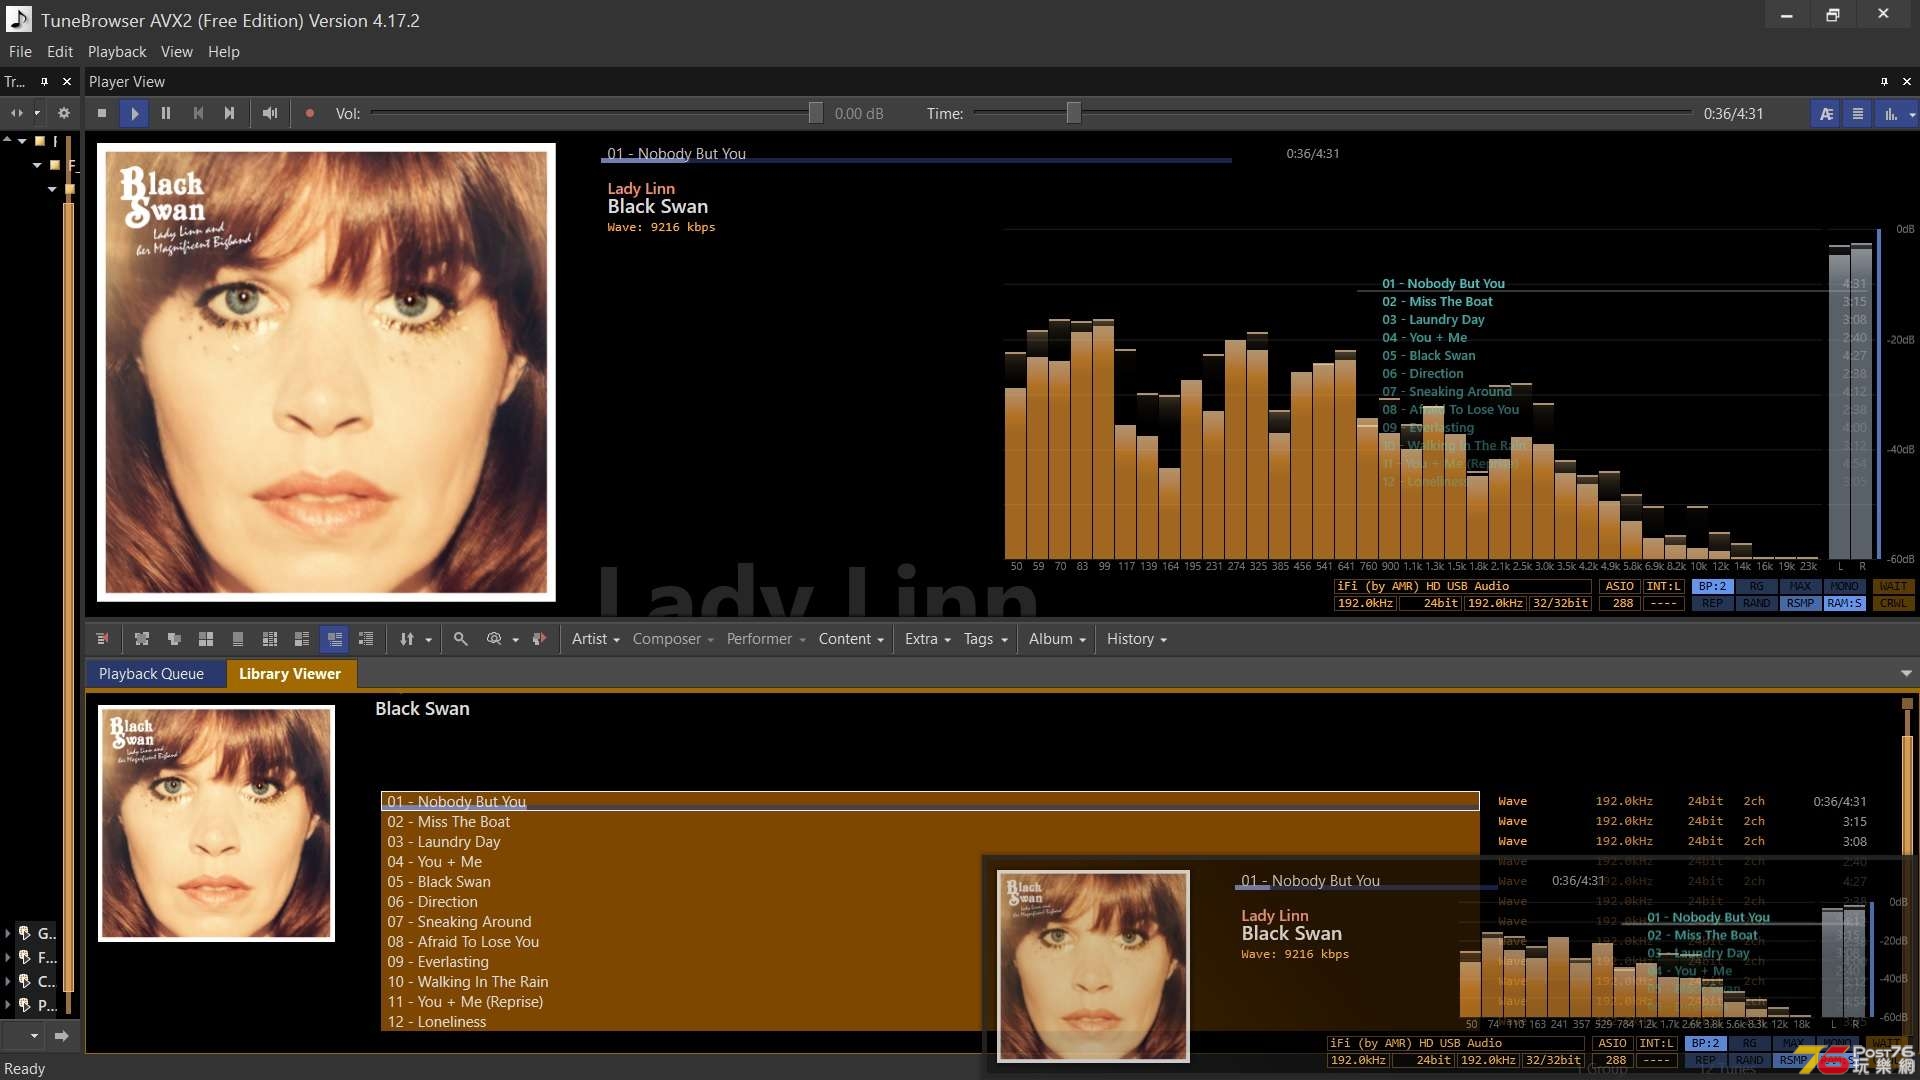
Task: Click the Play button in the player toolbar
Action: point(134,114)
